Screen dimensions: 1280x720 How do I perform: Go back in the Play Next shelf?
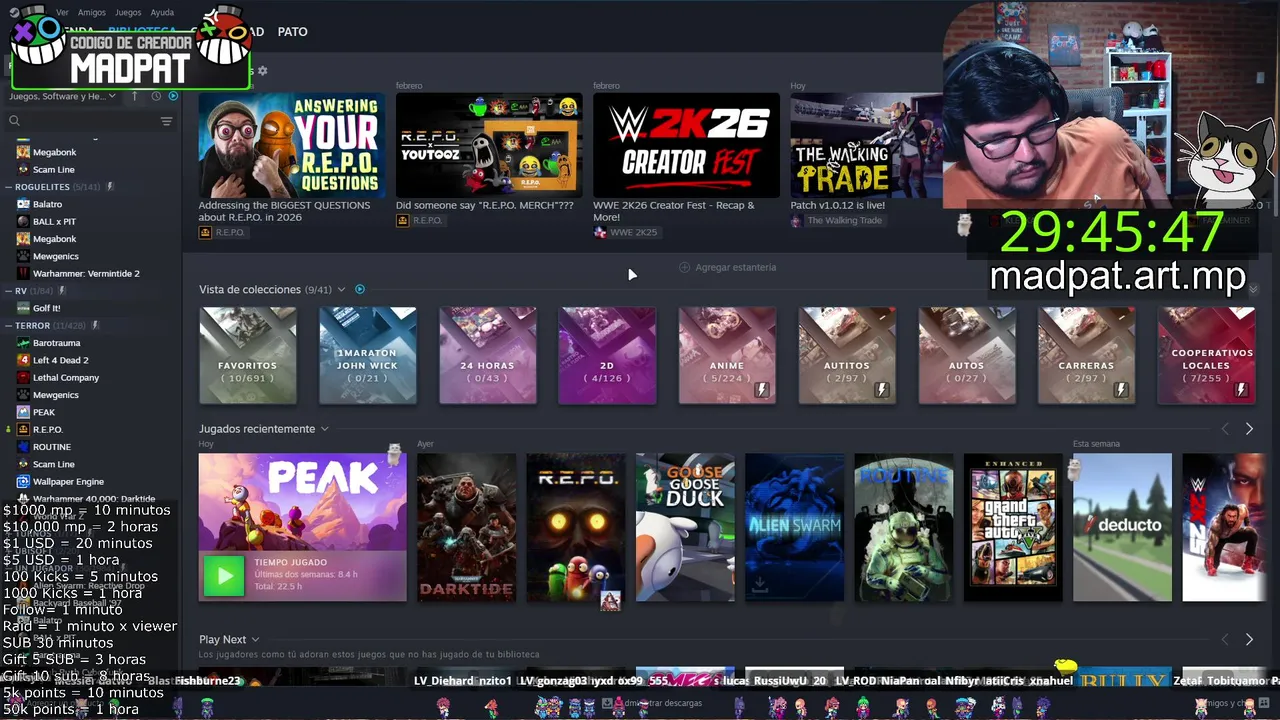click(1225, 639)
